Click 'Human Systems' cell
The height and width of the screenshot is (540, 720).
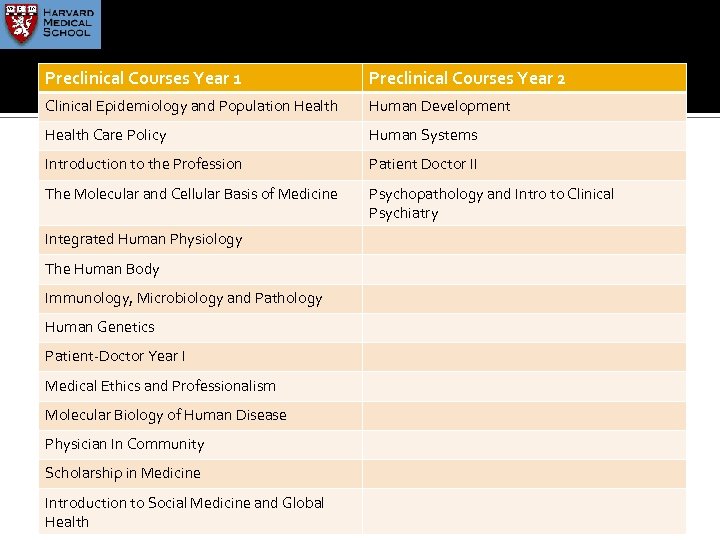click(524, 135)
